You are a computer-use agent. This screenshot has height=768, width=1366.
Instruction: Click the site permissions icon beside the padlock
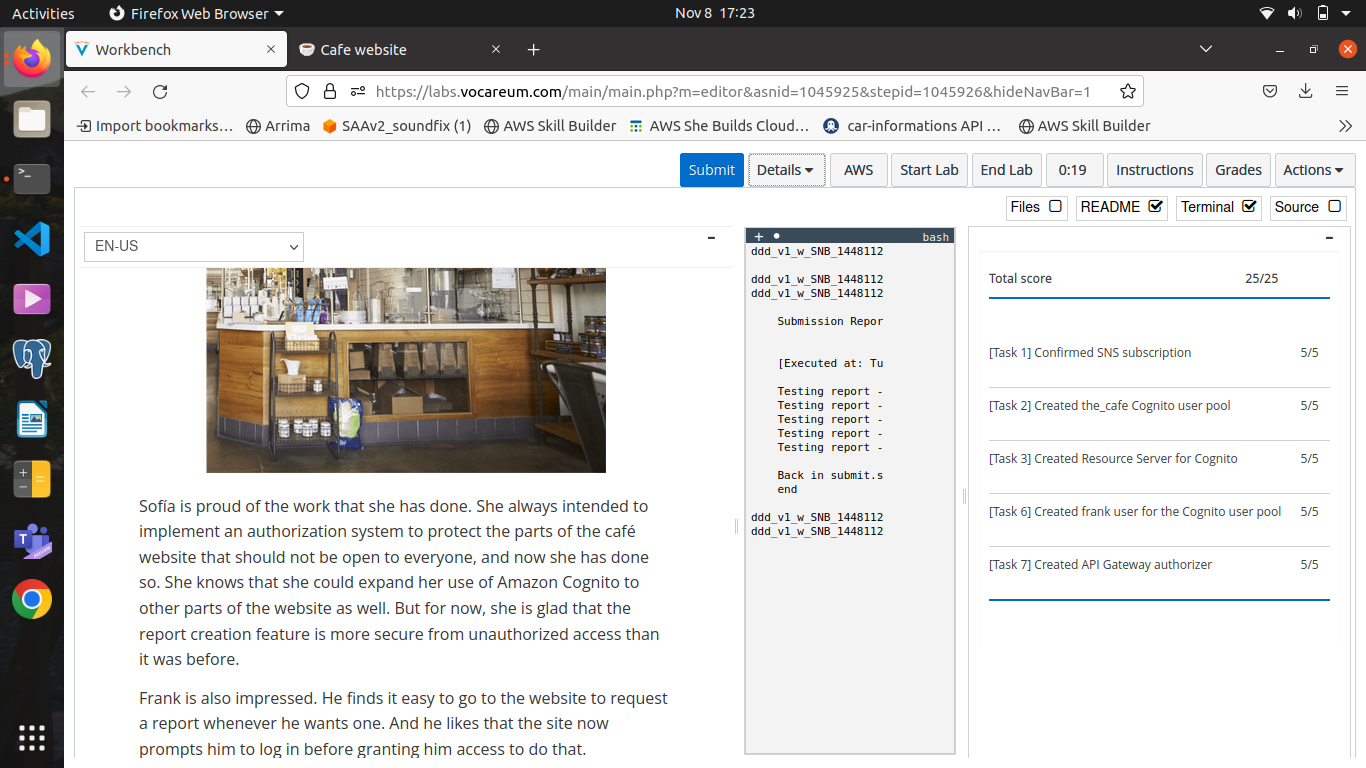356,91
